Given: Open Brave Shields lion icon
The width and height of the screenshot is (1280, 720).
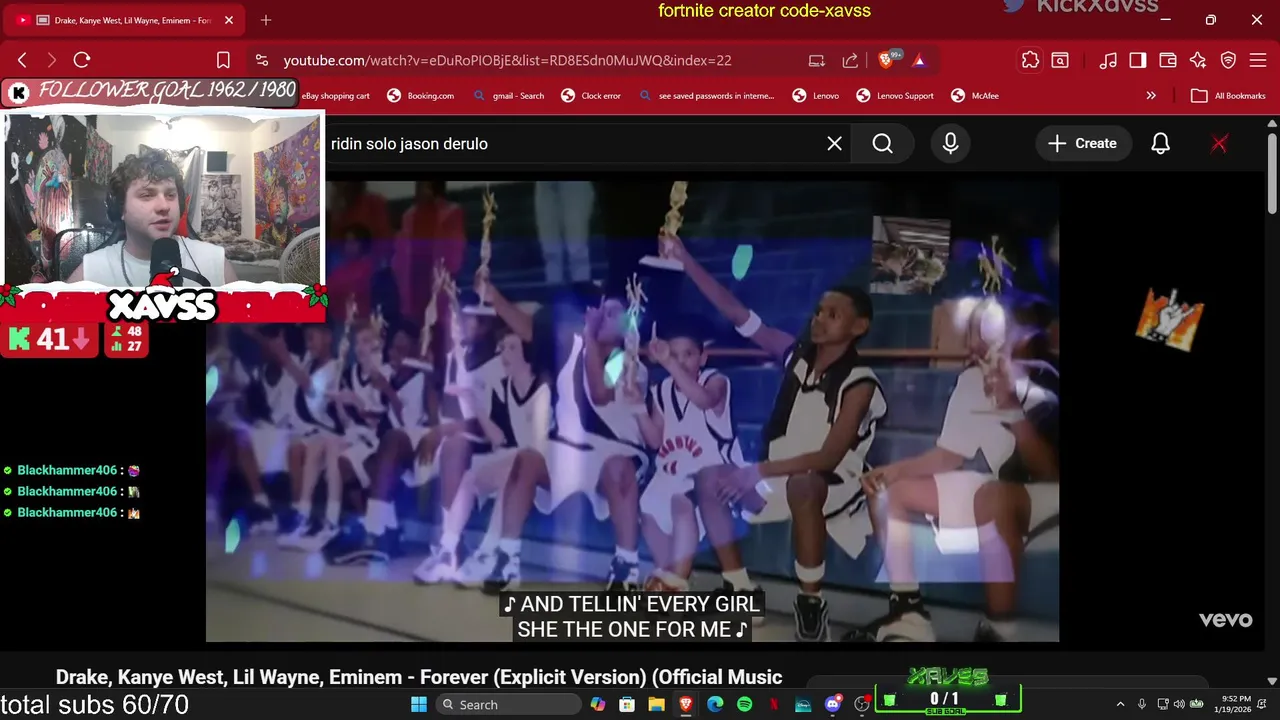Looking at the screenshot, I should [886, 60].
